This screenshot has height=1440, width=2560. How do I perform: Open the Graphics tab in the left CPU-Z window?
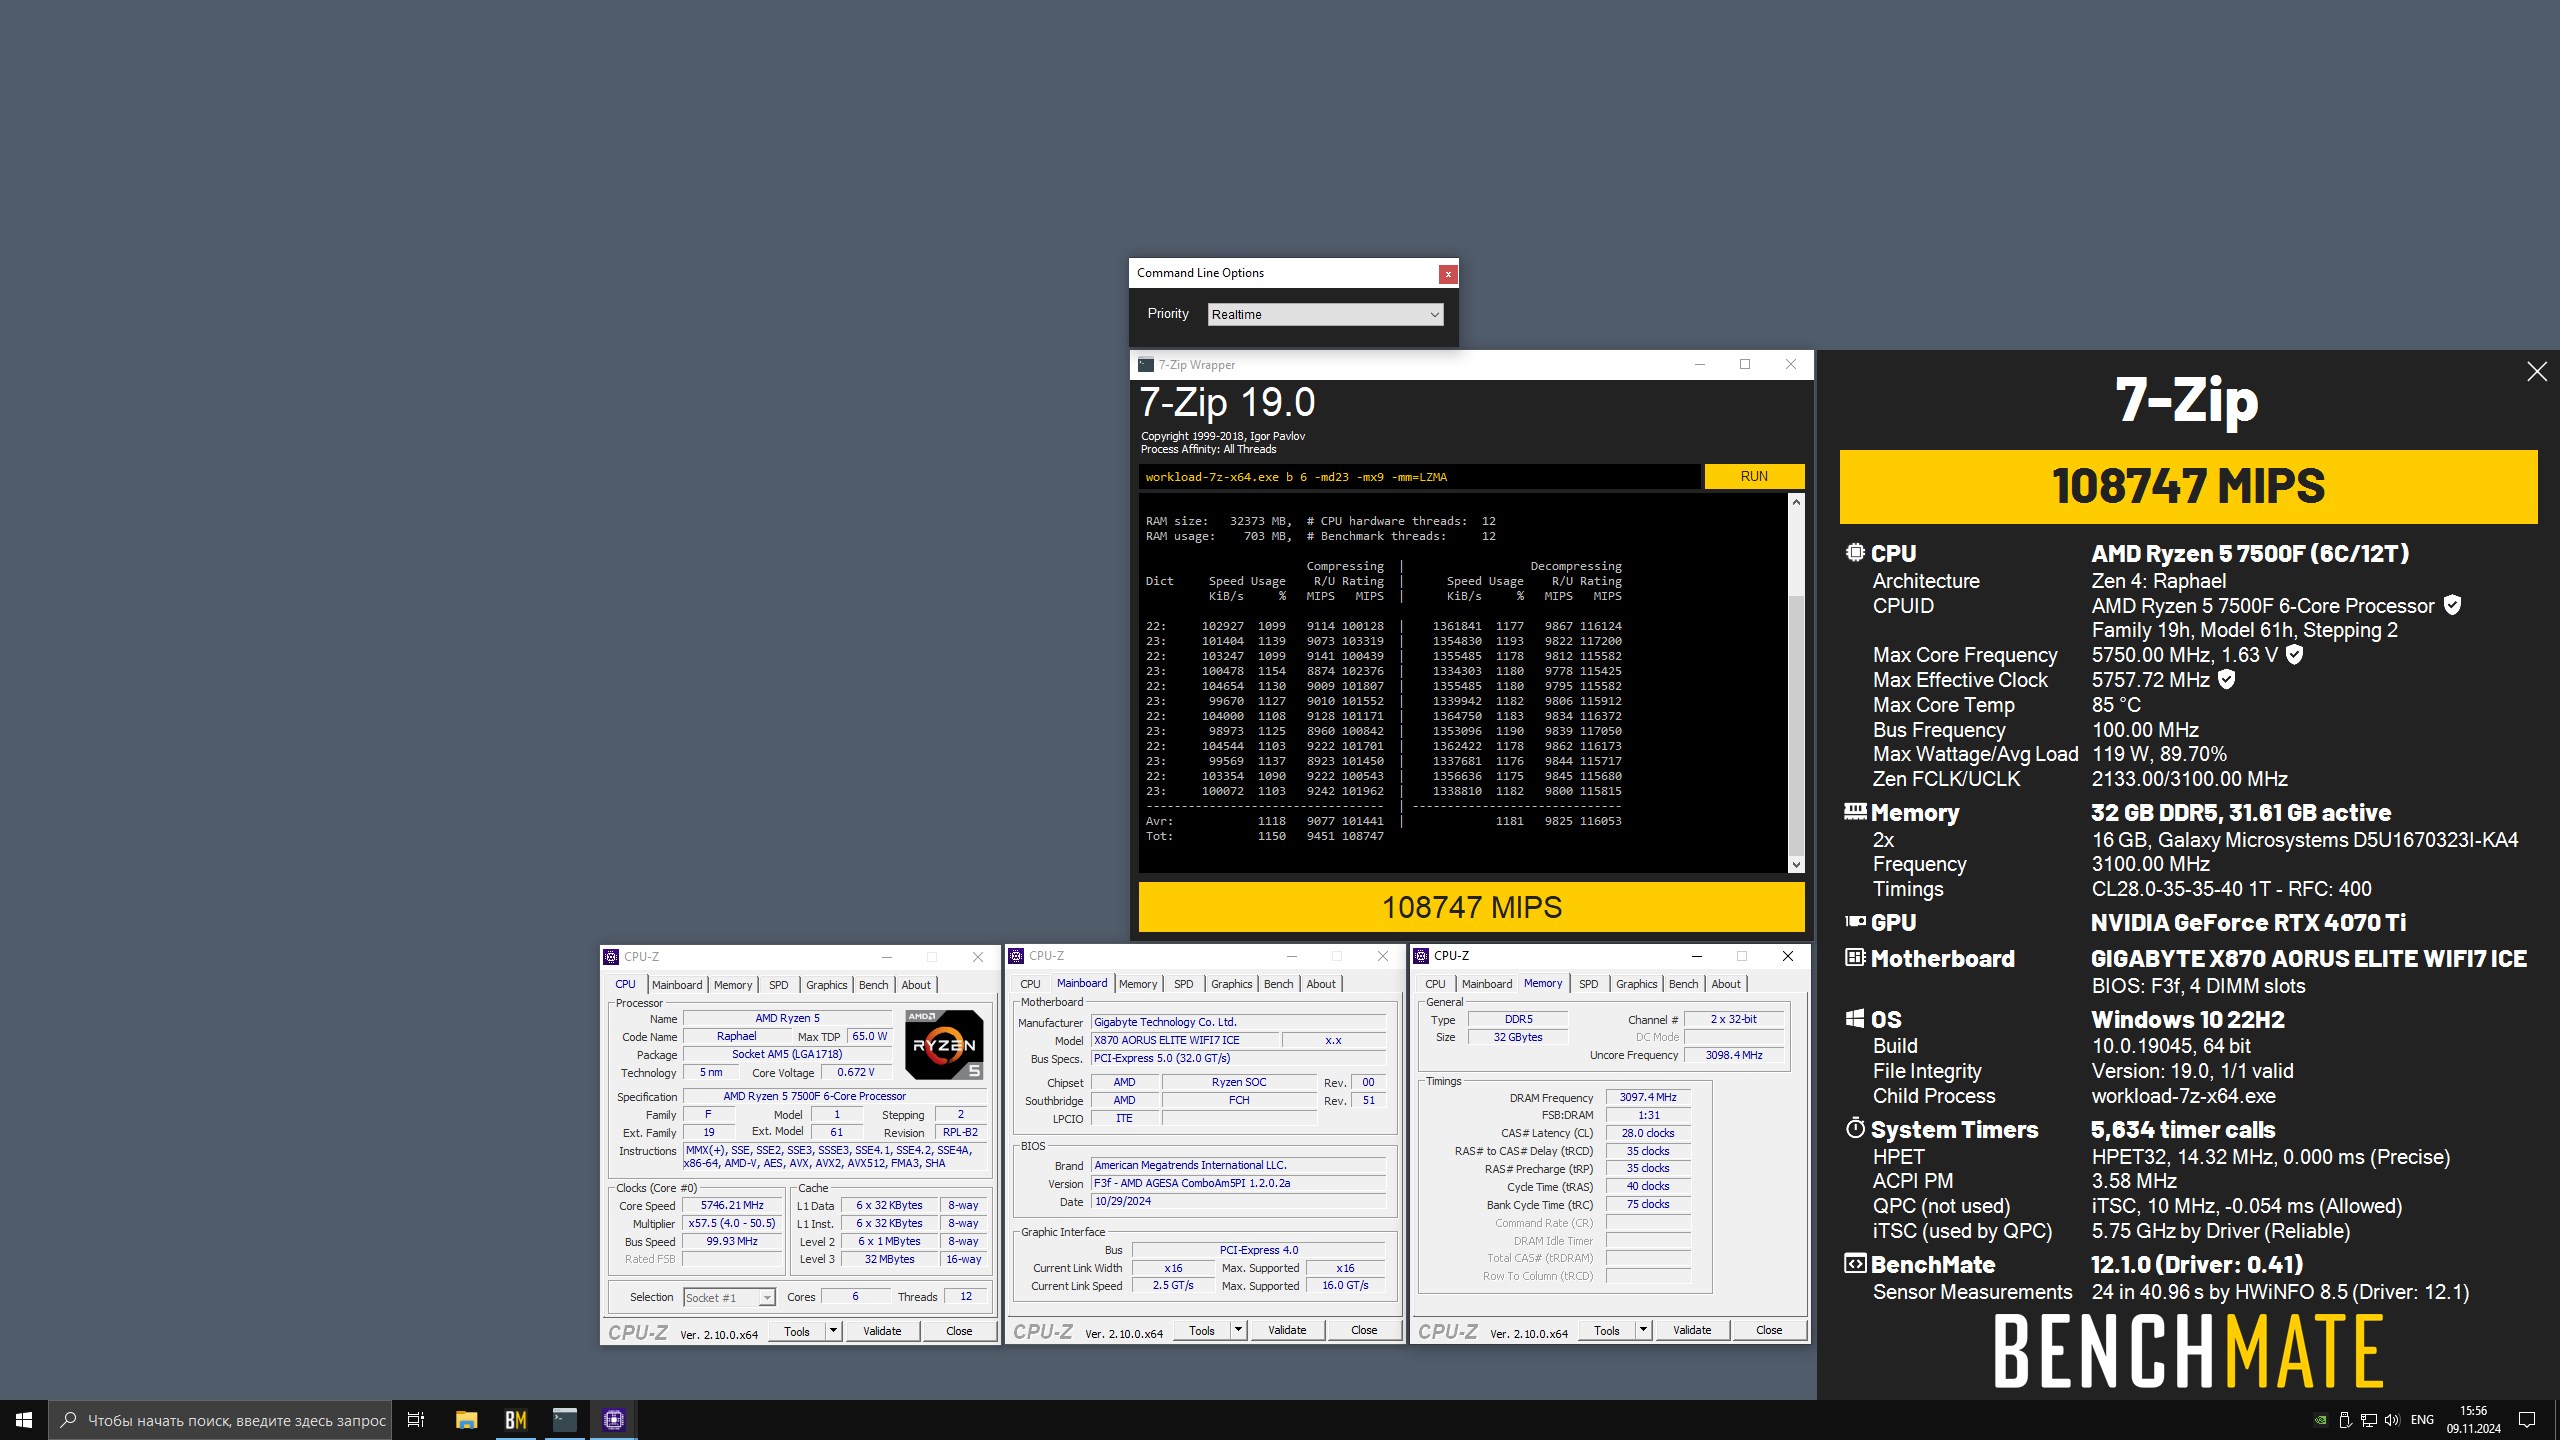pyautogui.click(x=826, y=985)
